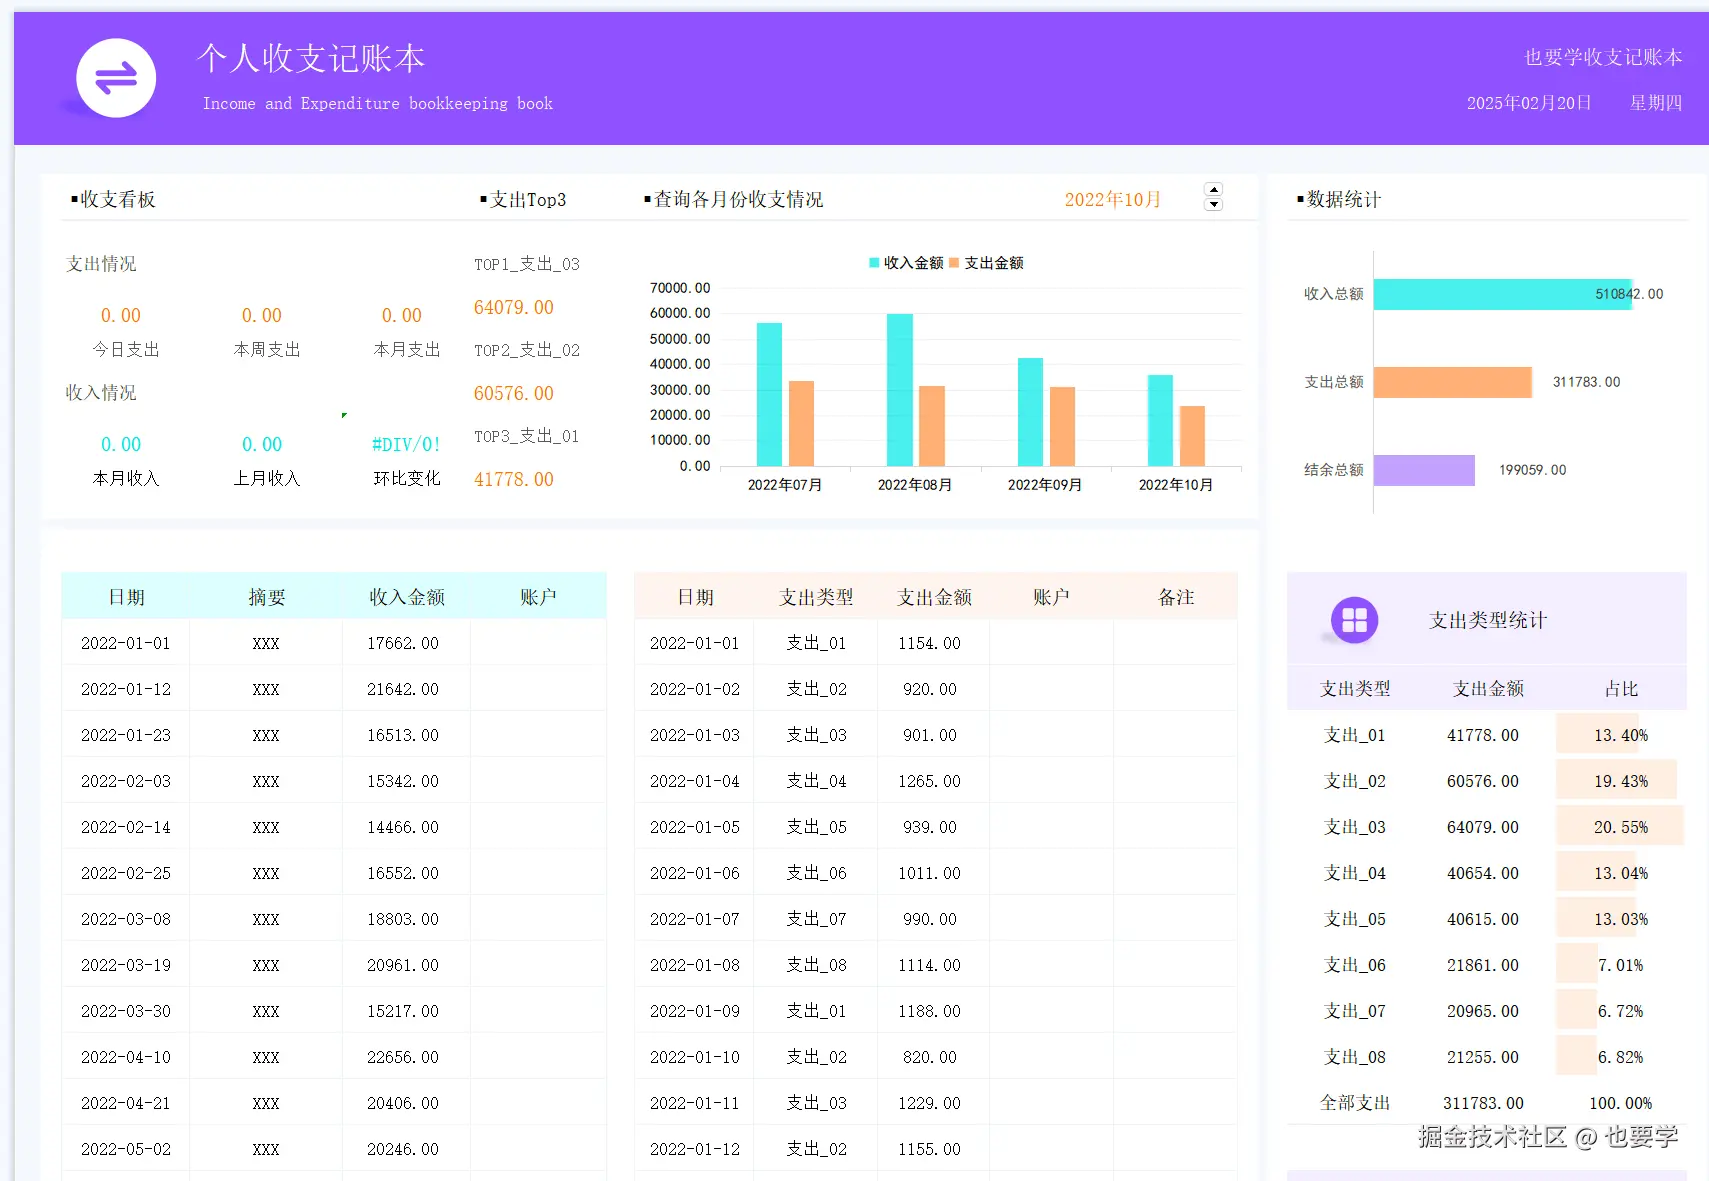Click the 0.00 value above 本周支出
Image resolution: width=1709 pixels, height=1181 pixels.
pyautogui.click(x=262, y=316)
